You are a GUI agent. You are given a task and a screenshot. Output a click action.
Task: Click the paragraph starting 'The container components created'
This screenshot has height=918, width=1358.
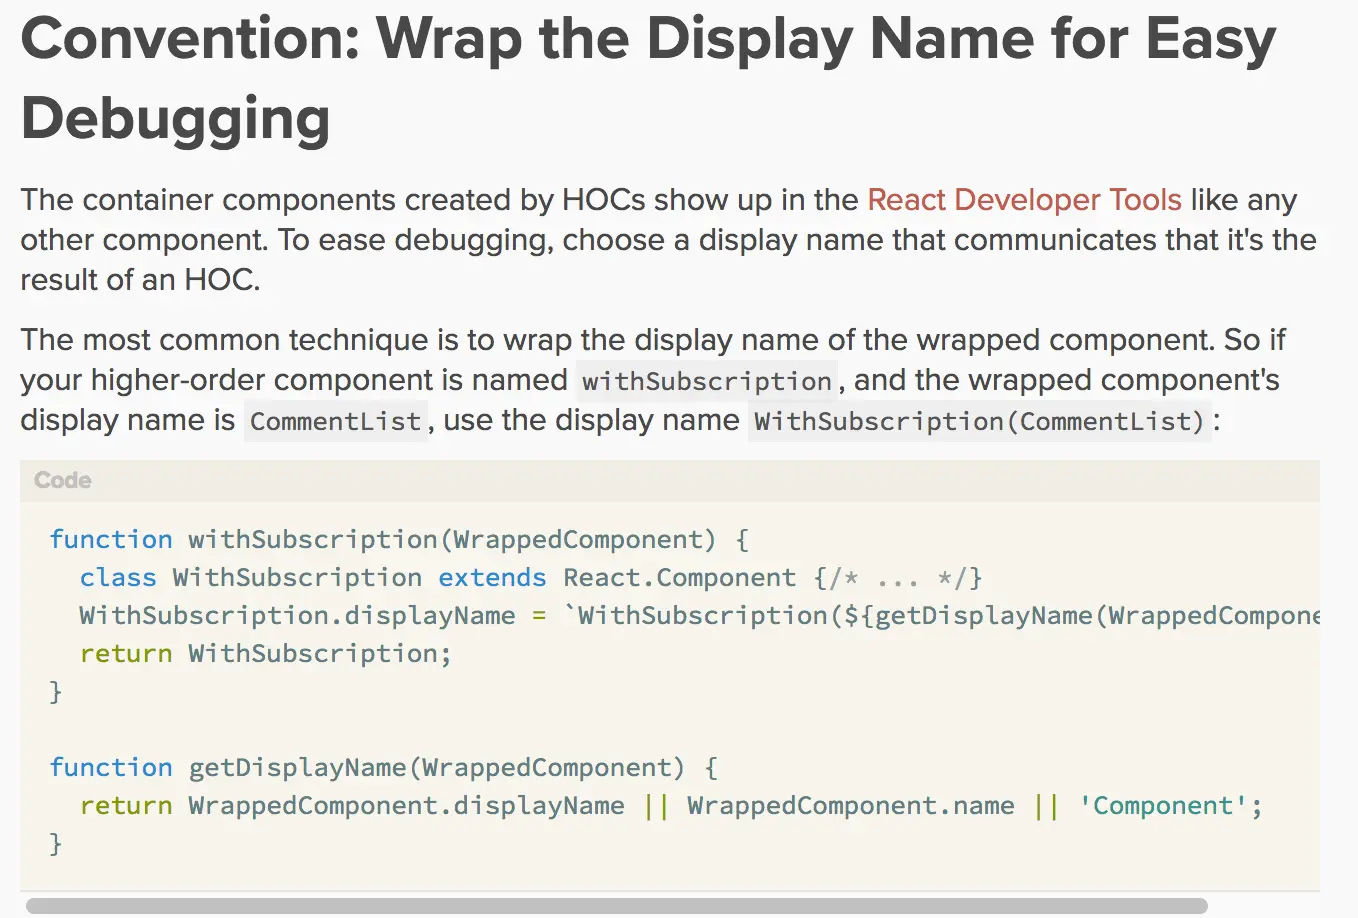point(668,240)
